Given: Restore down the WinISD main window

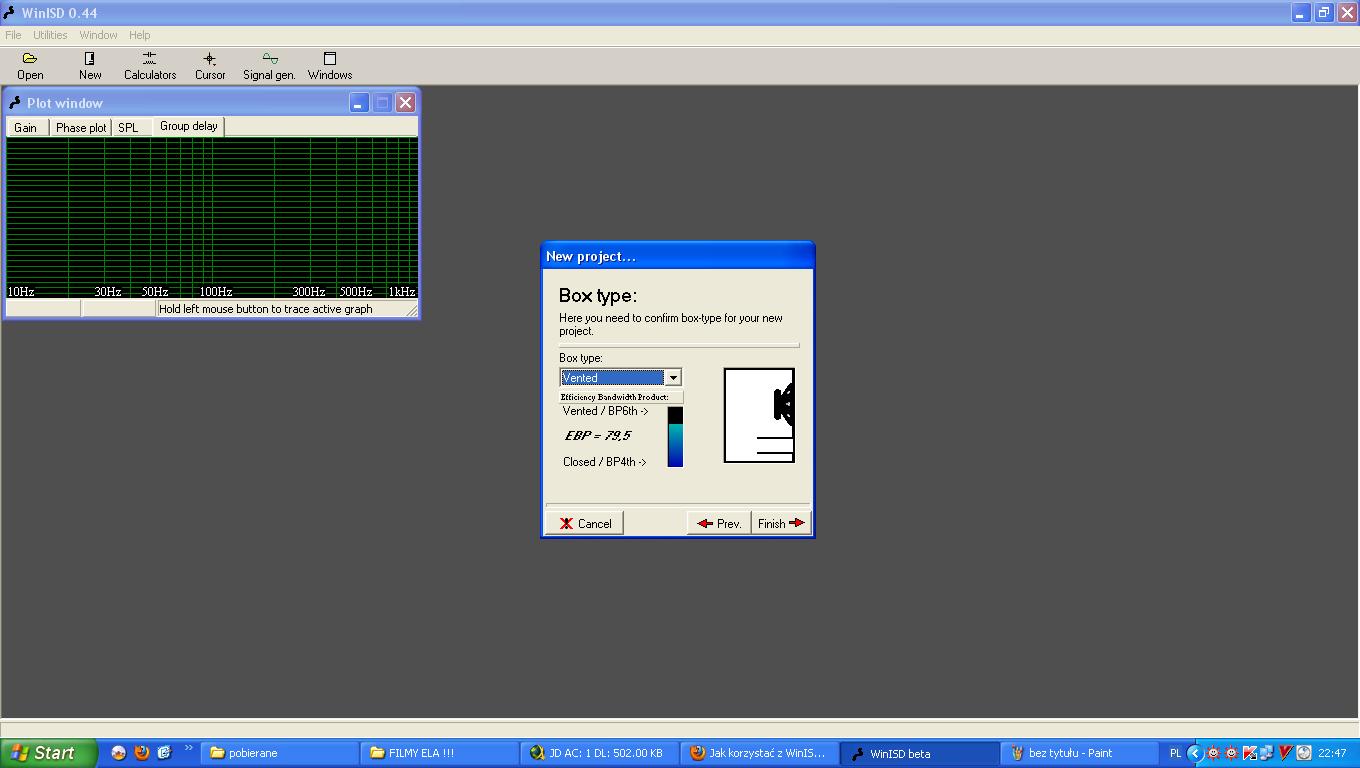Looking at the screenshot, I should tap(1323, 13).
